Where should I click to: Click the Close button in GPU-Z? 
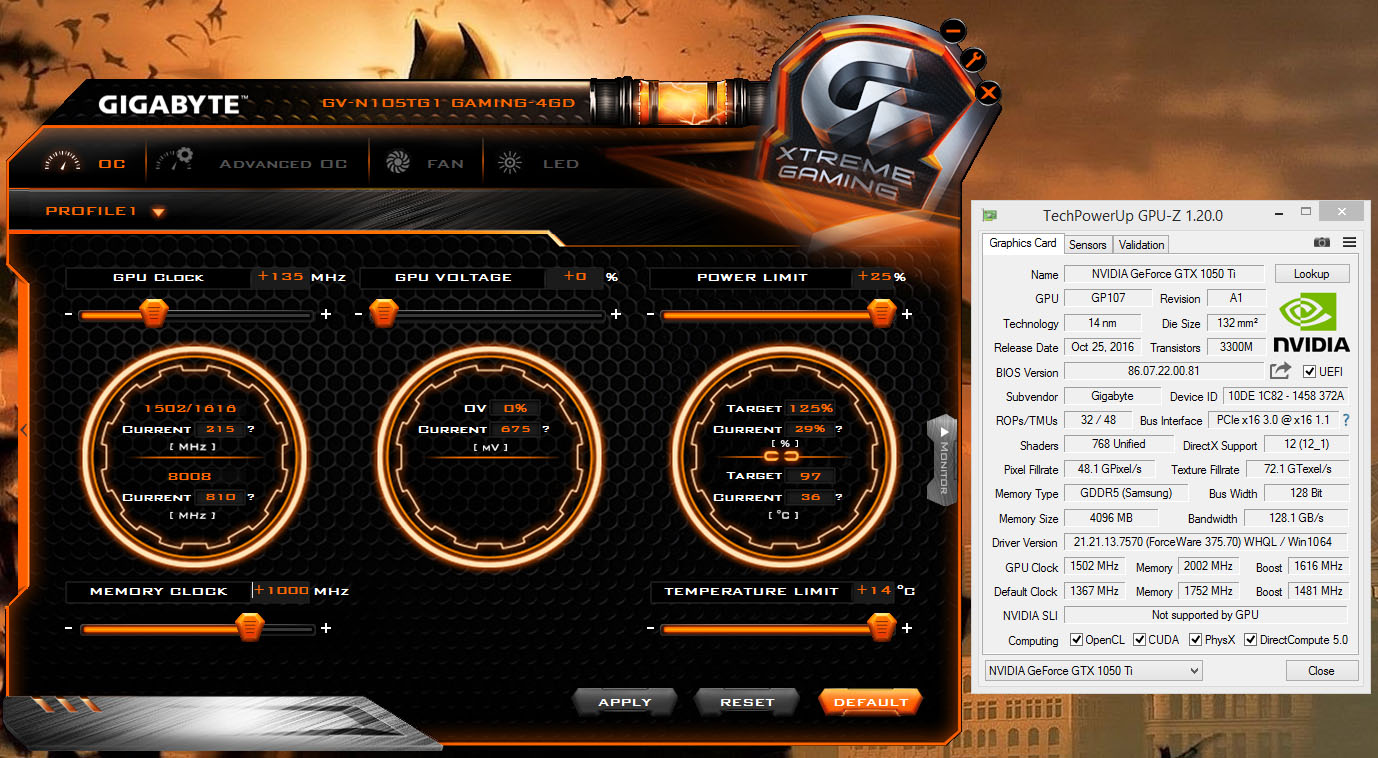(x=1321, y=671)
